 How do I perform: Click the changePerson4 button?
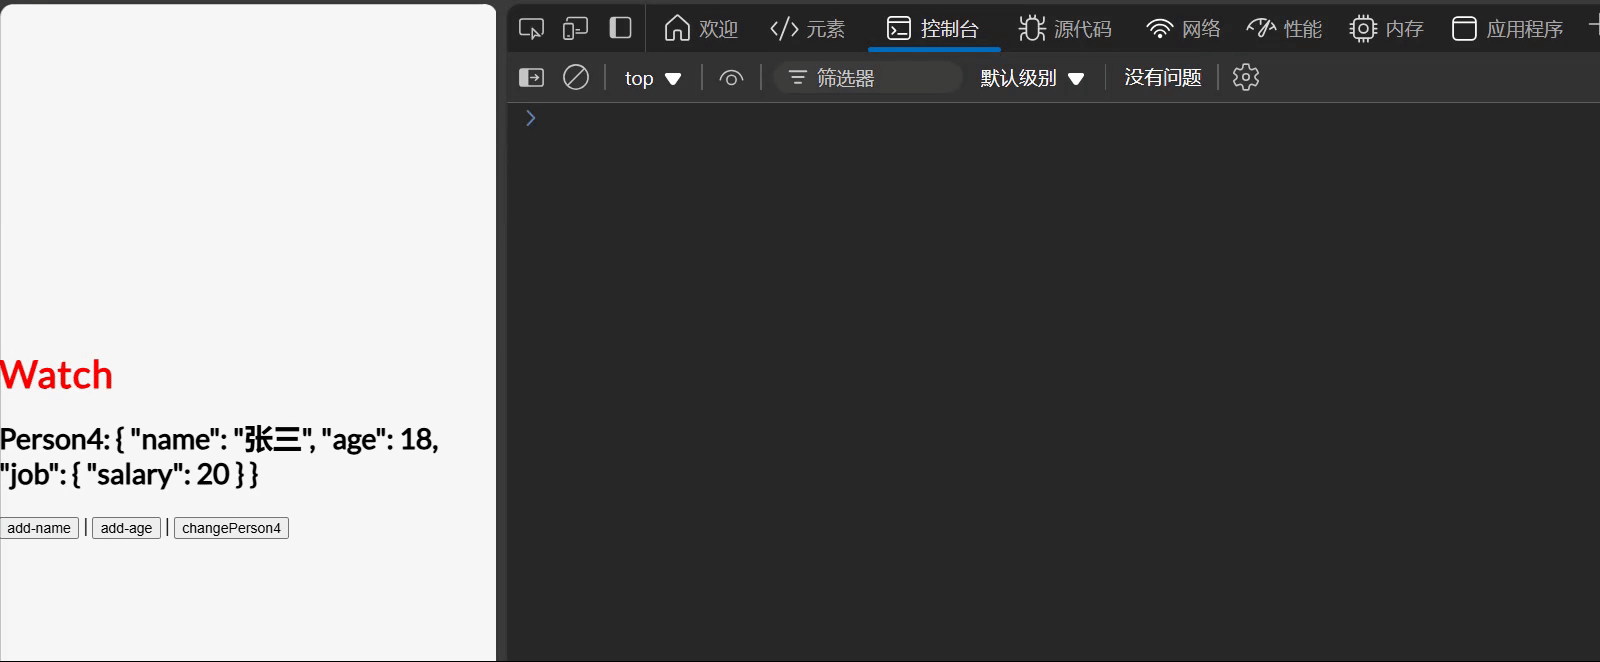231,528
